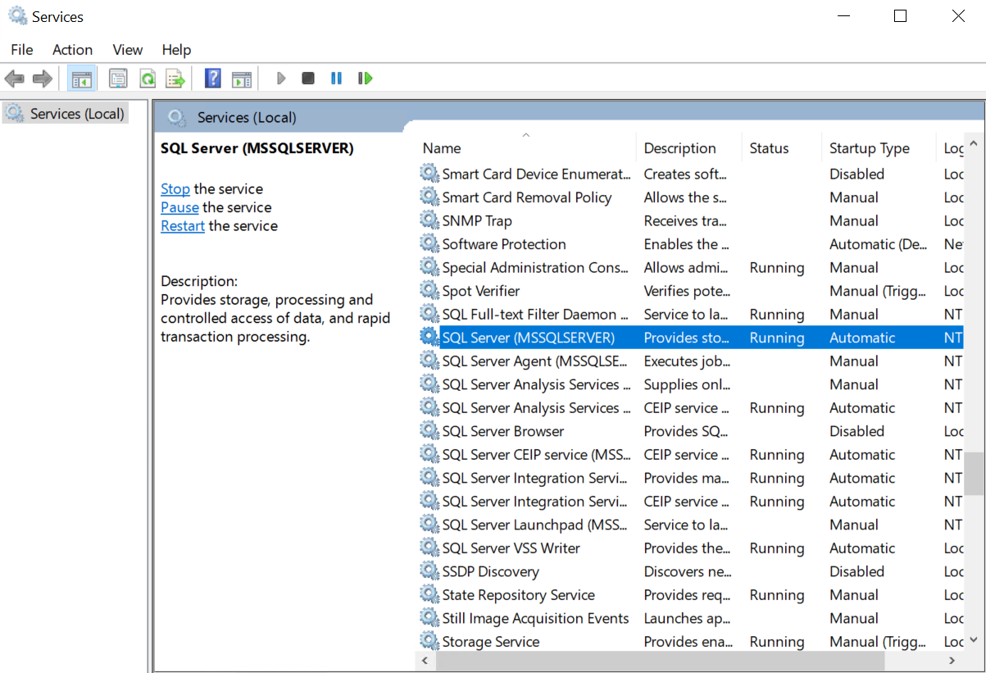Select the SQL Server VSS Writer service
Image resolution: width=987 pixels, height=674 pixels.
click(691, 548)
